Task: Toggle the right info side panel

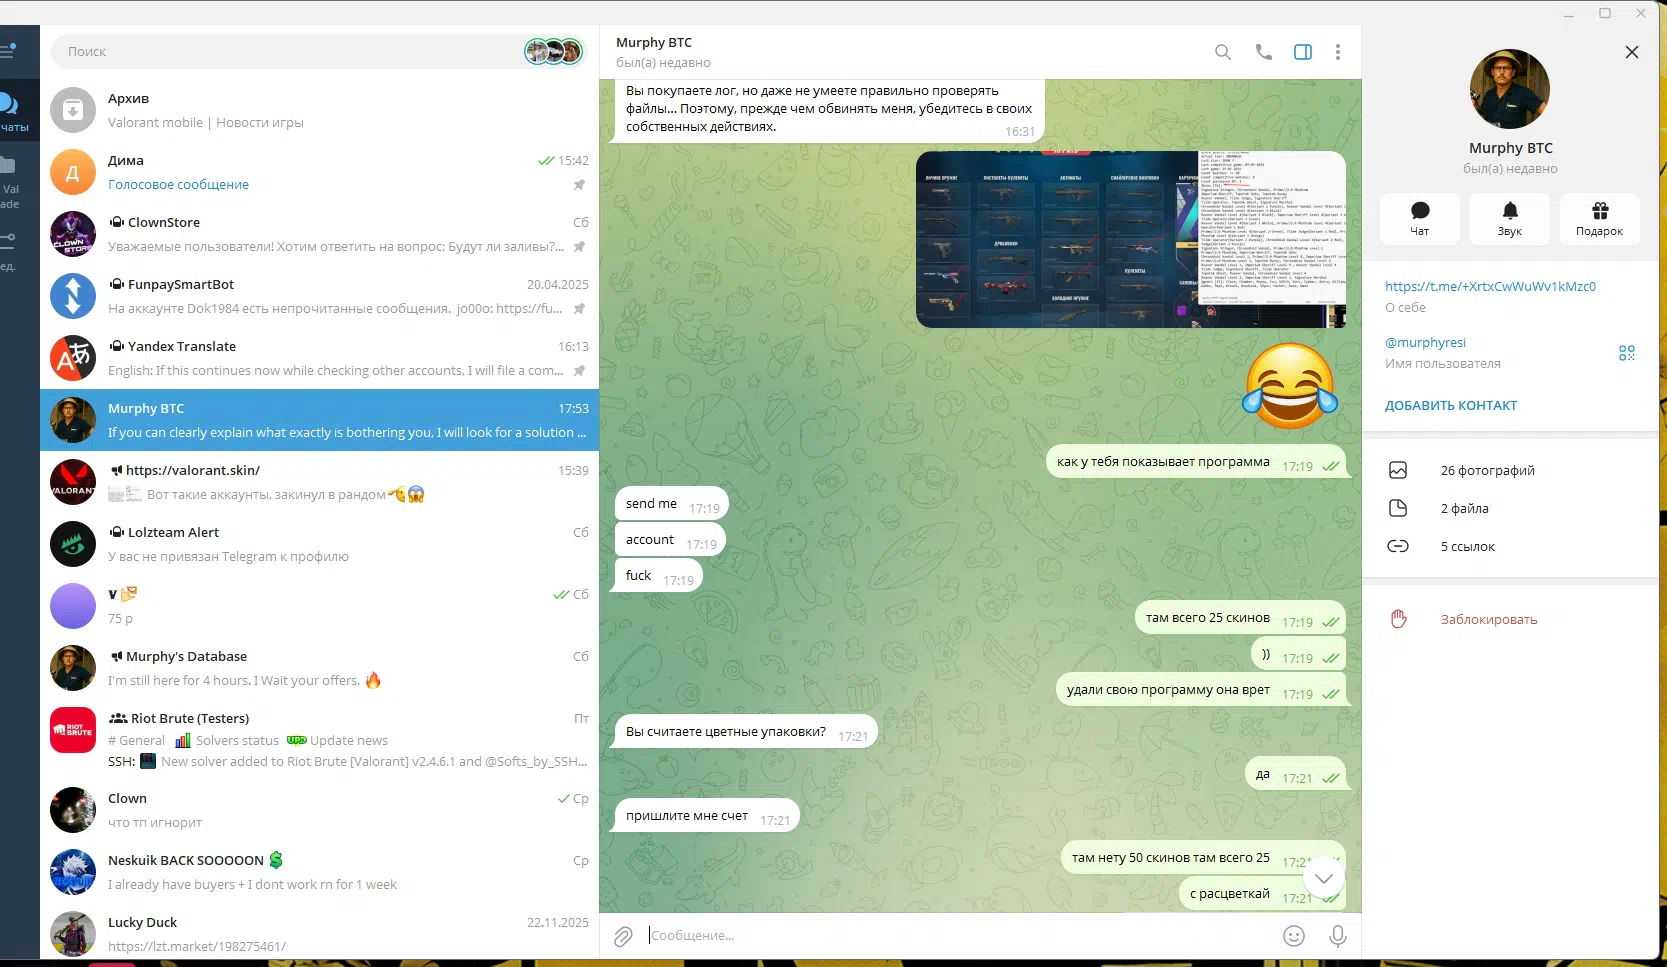Action: (x=1302, y=52)
